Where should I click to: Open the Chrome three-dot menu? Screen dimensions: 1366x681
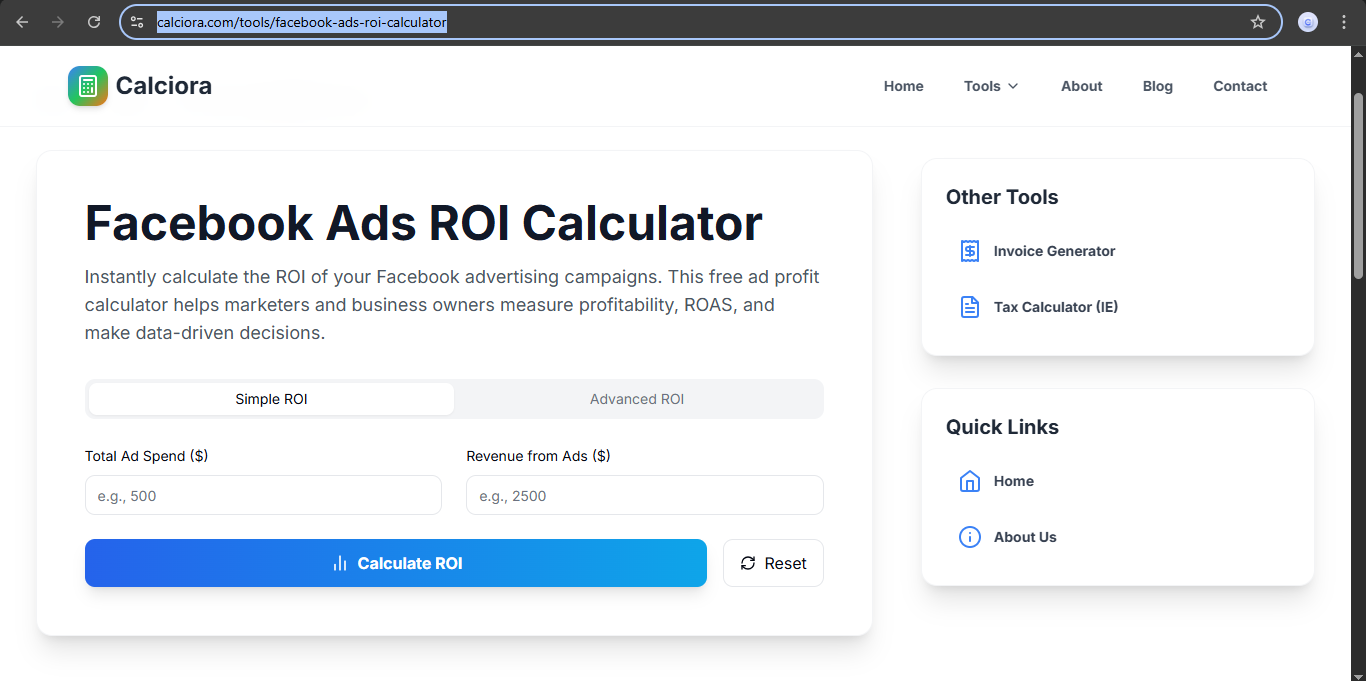click(x=1344, y=21)
